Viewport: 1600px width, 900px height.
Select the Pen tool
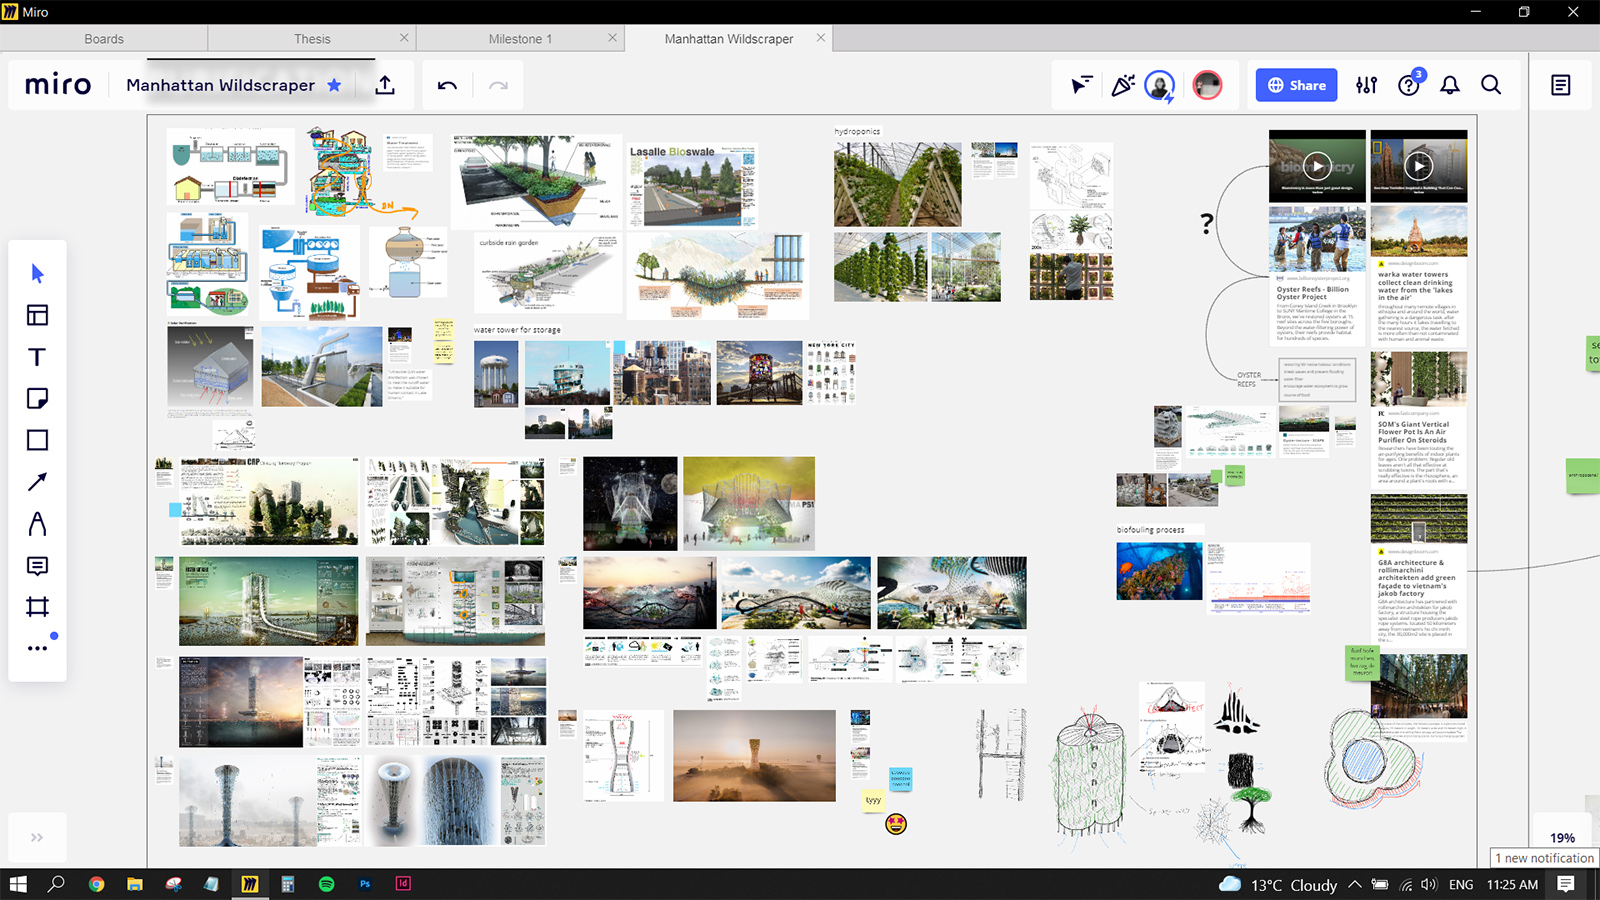(x=37, y=524)
